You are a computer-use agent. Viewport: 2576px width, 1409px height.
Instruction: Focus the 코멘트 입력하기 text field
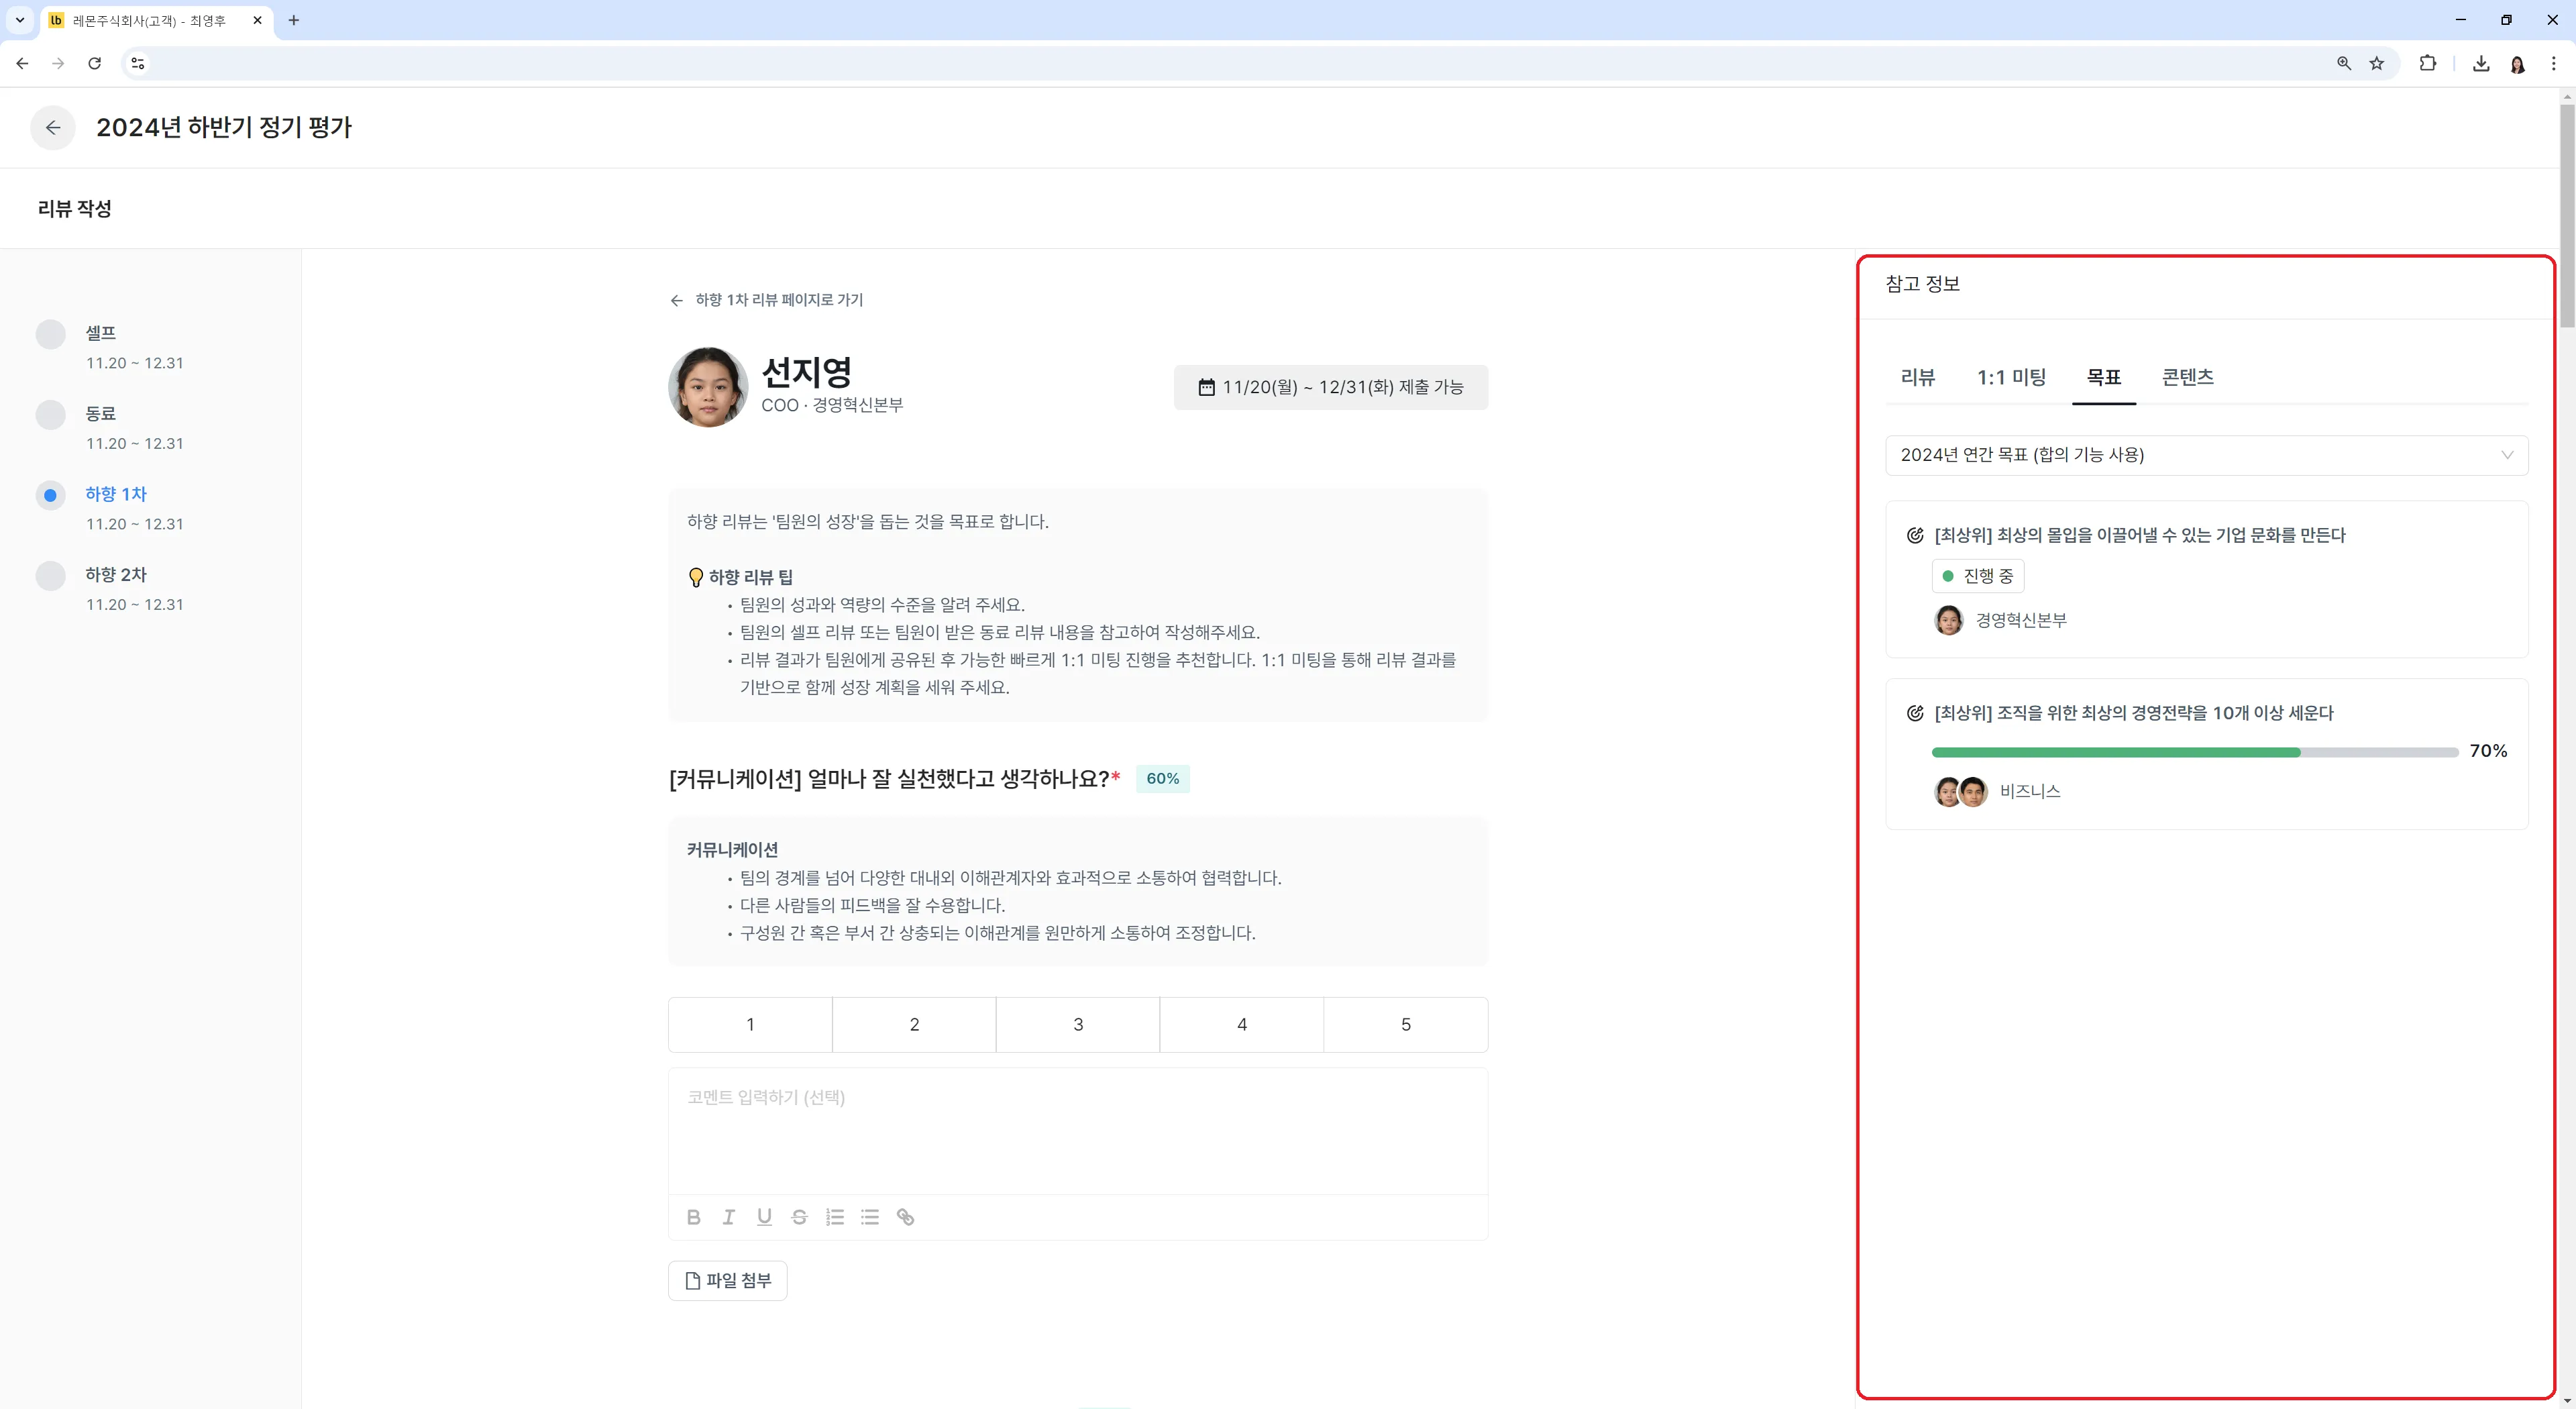pos(1078,1130)
